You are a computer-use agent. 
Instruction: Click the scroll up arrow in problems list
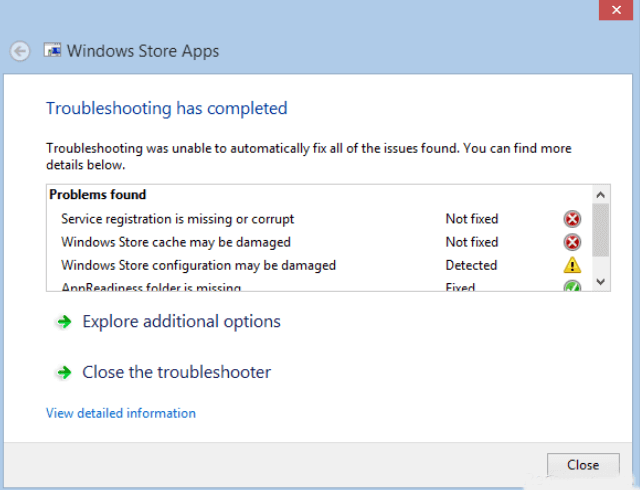coord(600,195)
